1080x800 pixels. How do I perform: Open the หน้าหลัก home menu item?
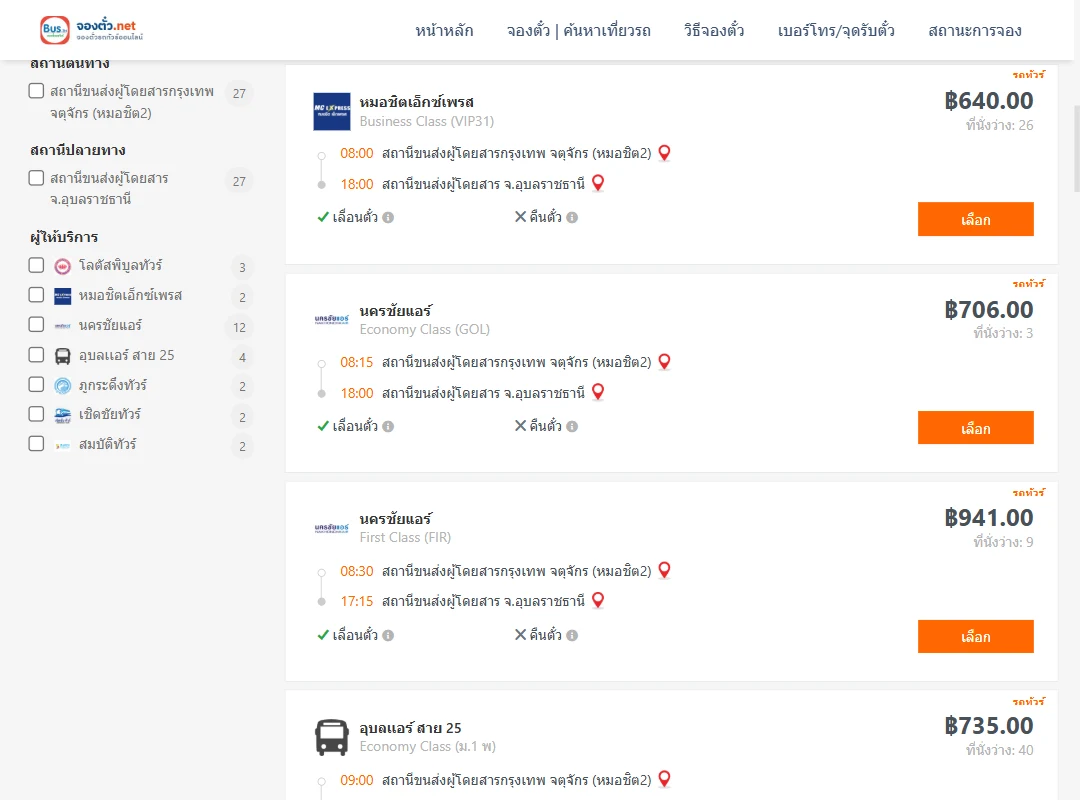point(444,30)
